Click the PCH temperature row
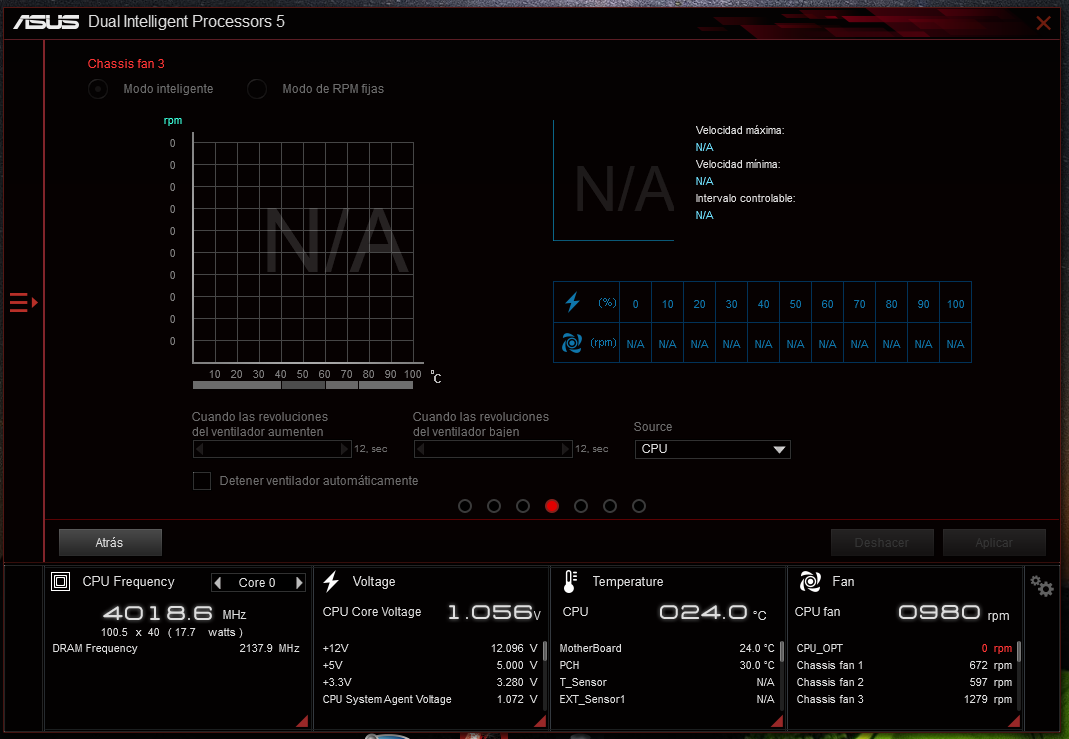 click(667, 665)
